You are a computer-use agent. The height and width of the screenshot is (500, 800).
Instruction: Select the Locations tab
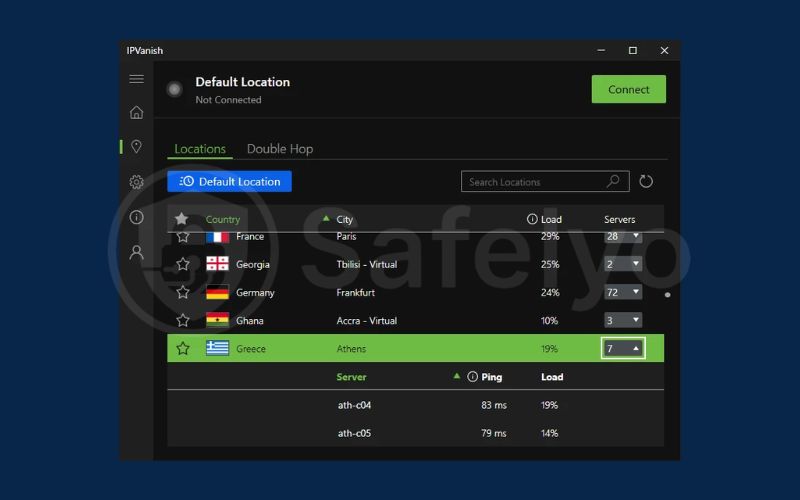(x=200, y=149)
